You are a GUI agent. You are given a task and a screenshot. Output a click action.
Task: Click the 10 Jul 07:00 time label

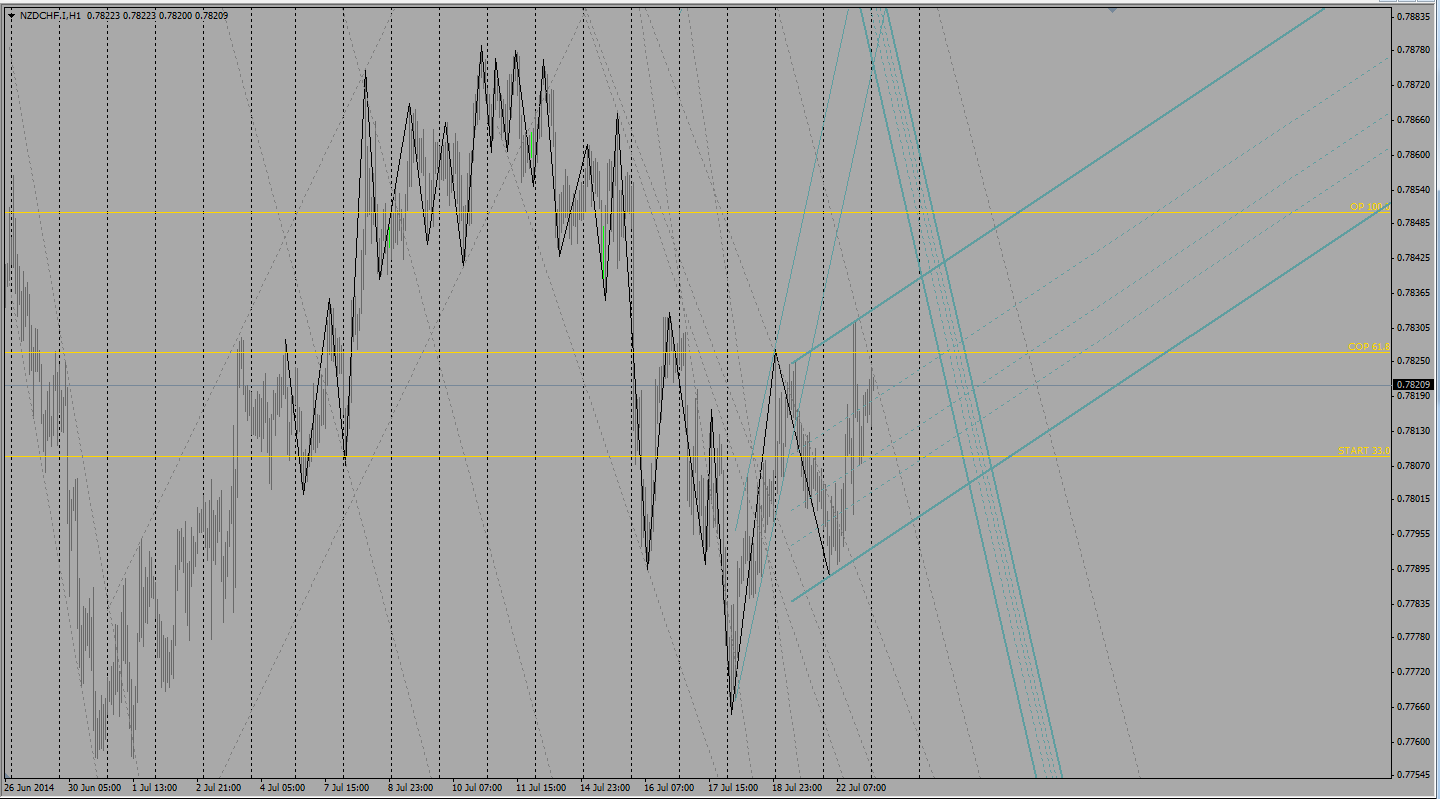(x=477, y=788)
